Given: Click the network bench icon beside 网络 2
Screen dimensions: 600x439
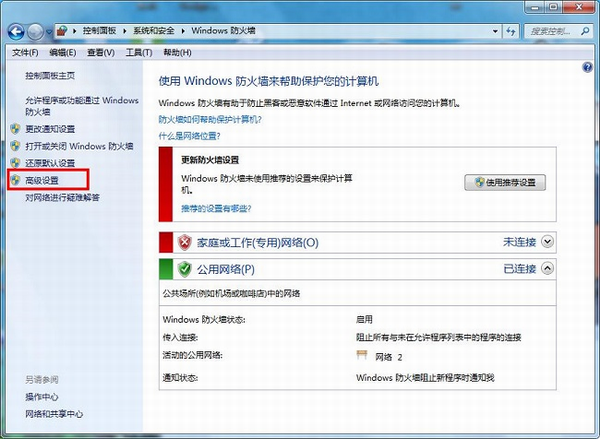Looking at the screenshot, I should click(362, 355).
